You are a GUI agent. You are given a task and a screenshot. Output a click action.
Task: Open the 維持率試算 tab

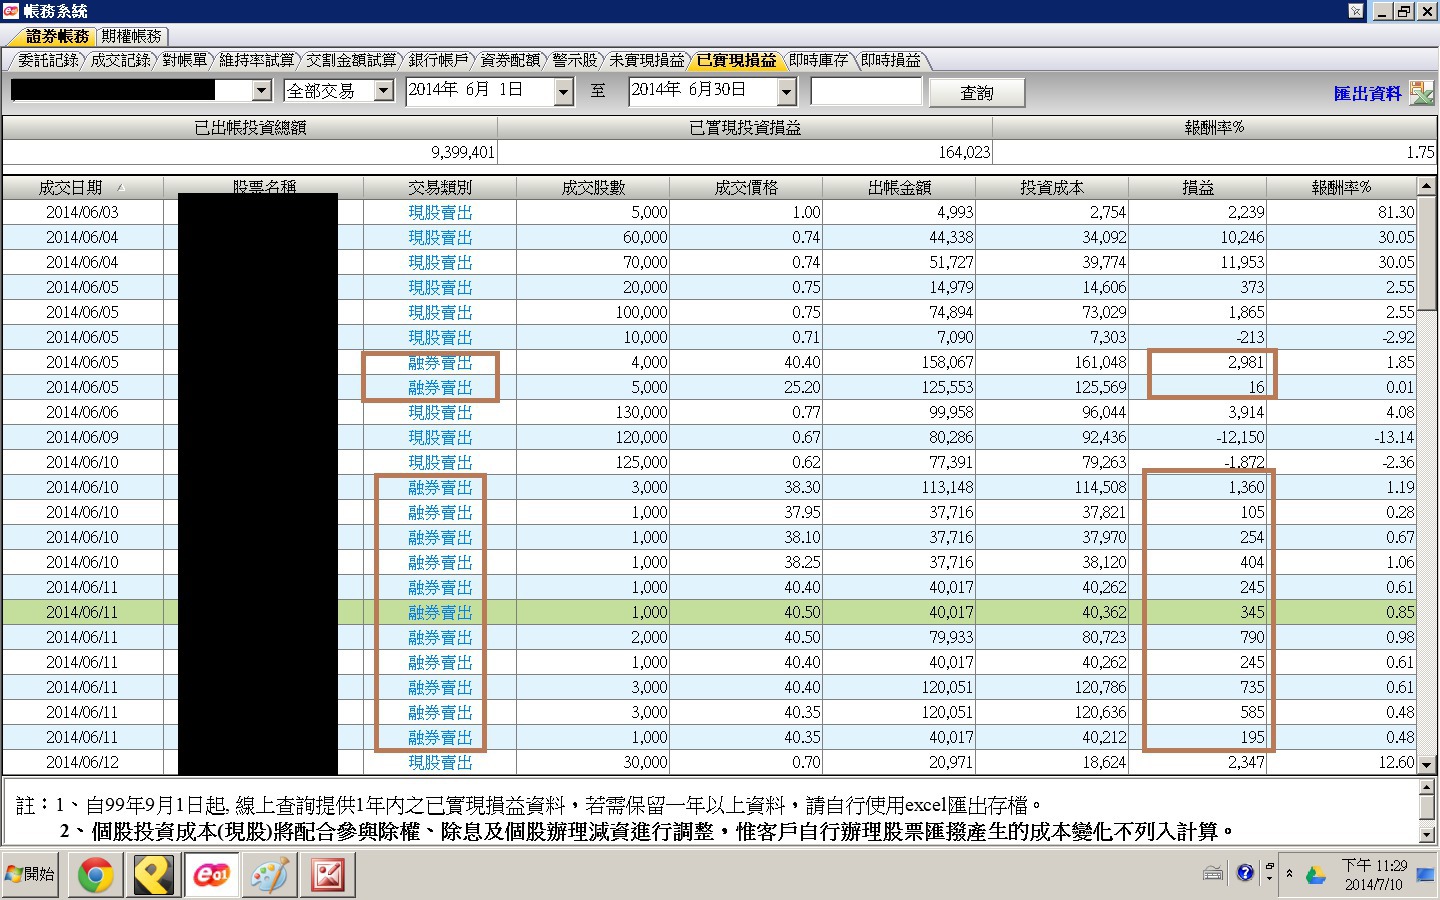256,60
